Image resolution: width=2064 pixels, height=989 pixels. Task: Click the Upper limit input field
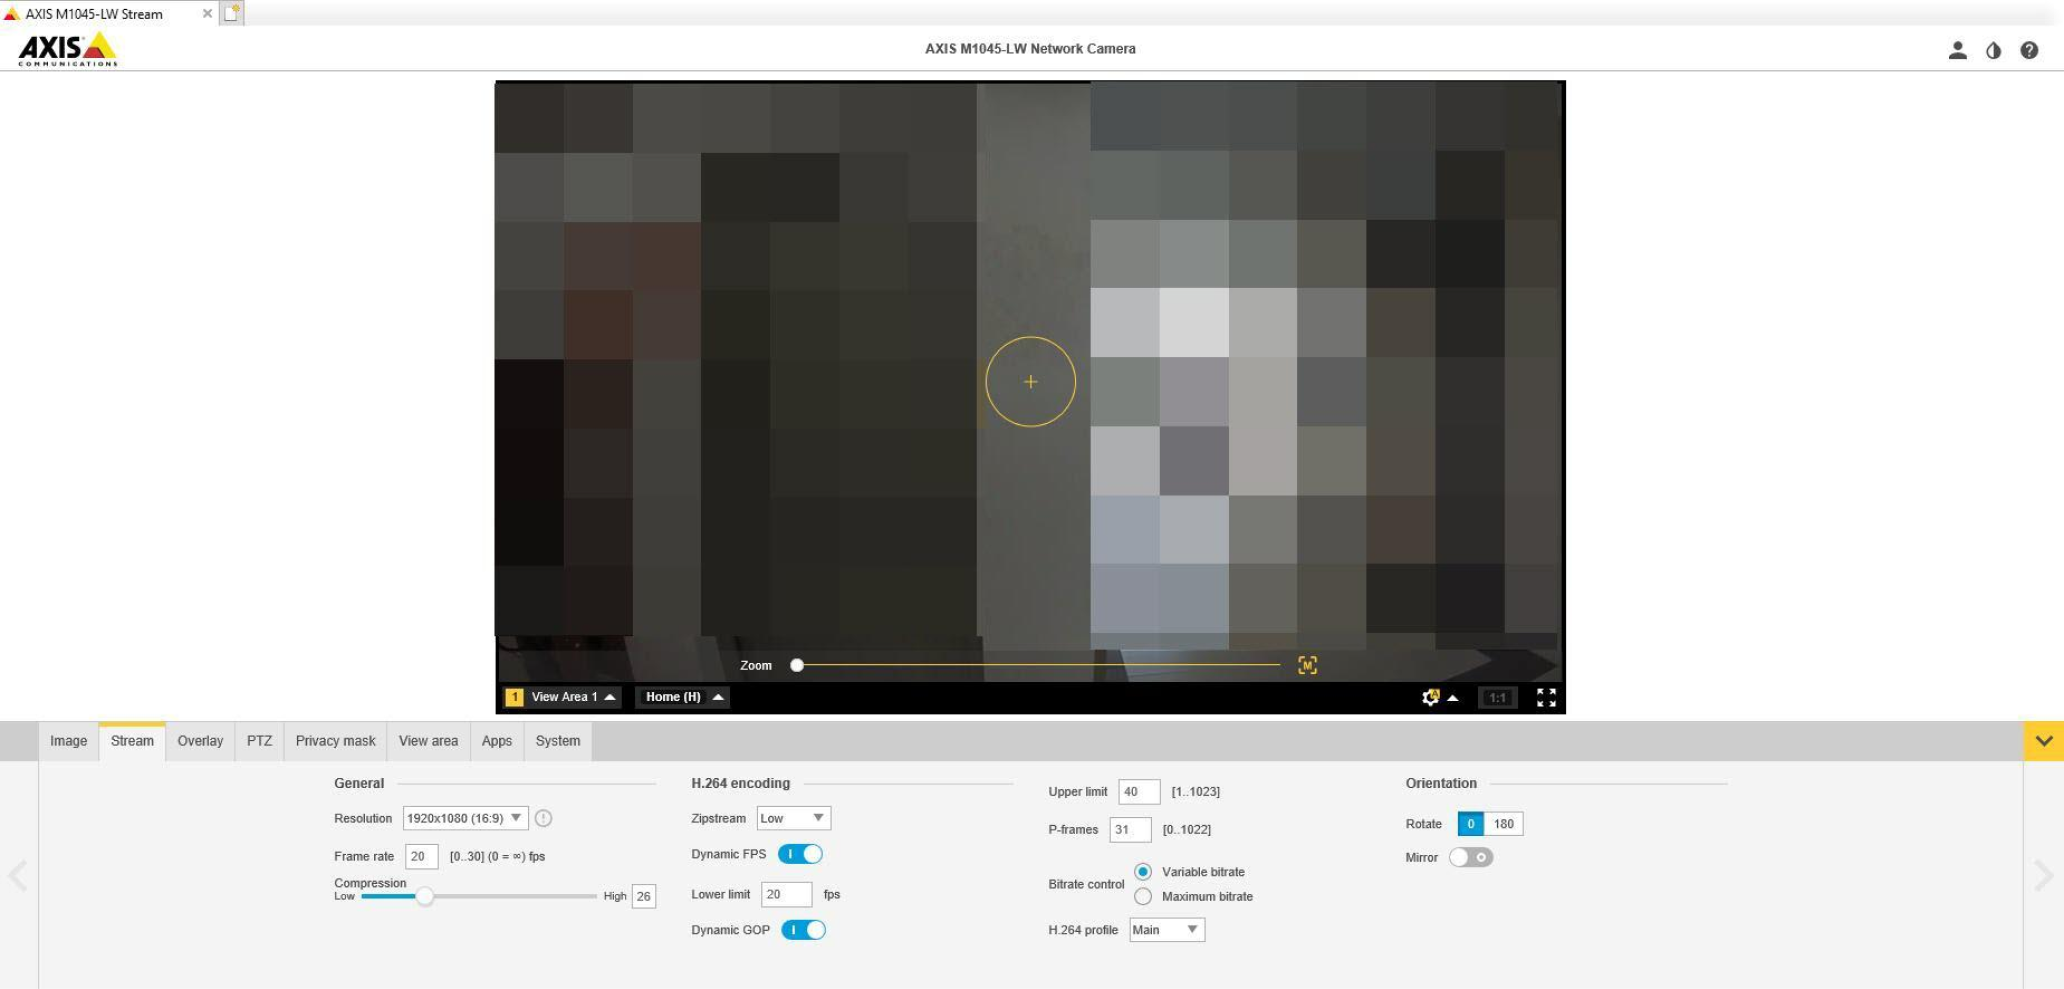[1139, 792]
